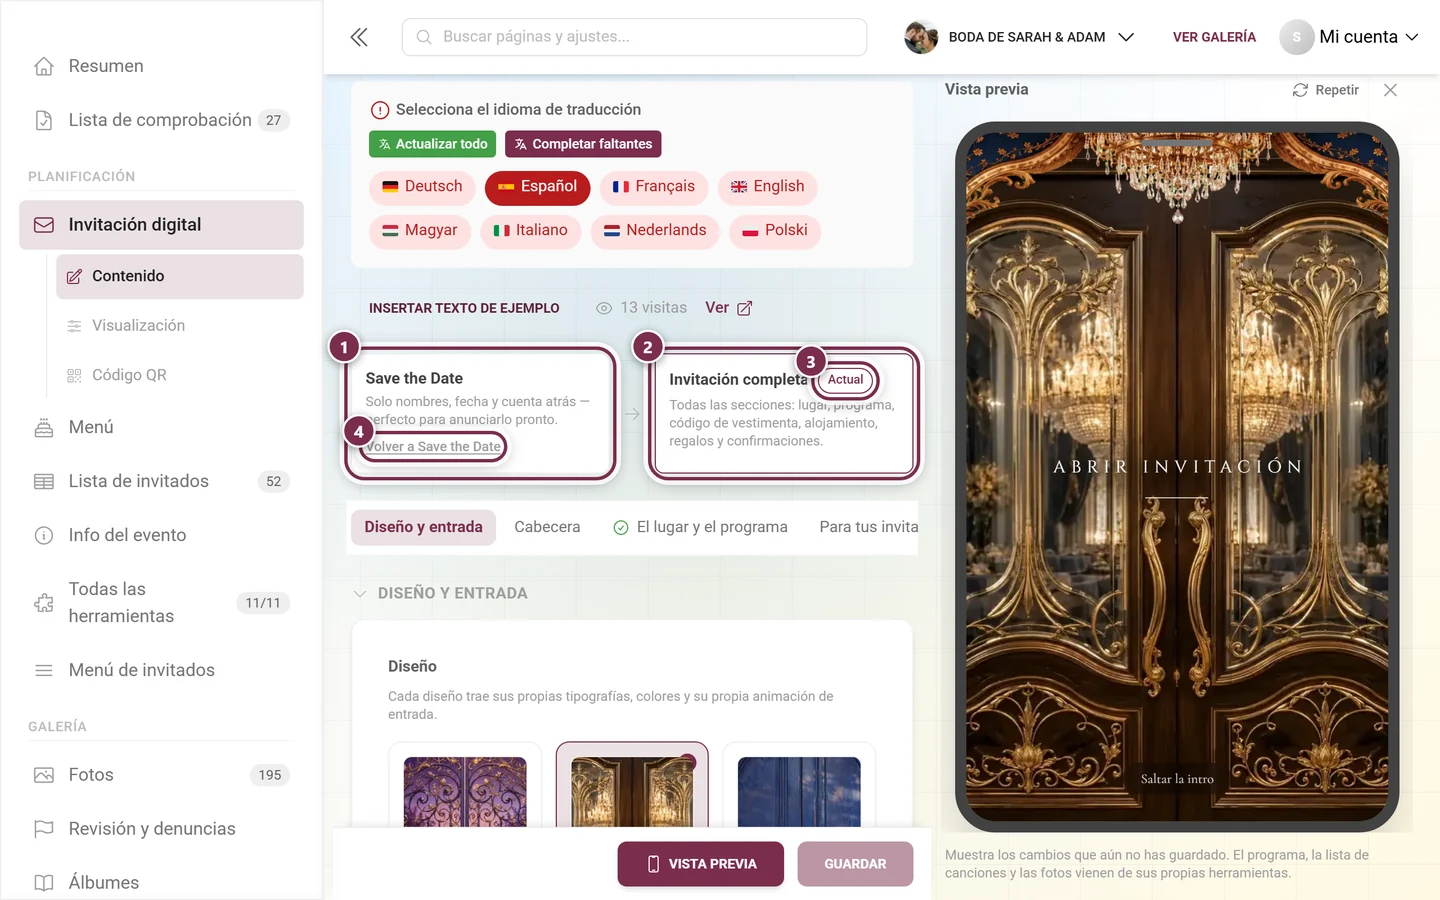
Task: Click the Repetir refresh icon
Action: [1300, 90]
